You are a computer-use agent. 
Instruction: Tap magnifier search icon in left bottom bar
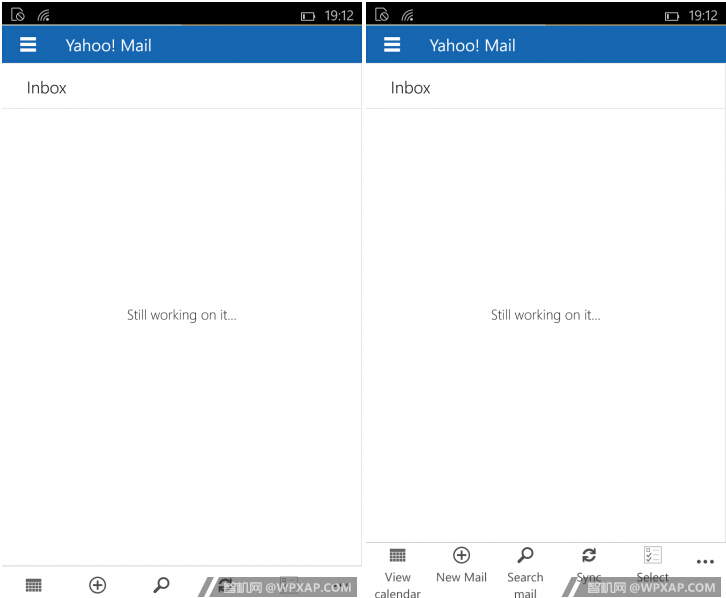(x=161, y=585)
